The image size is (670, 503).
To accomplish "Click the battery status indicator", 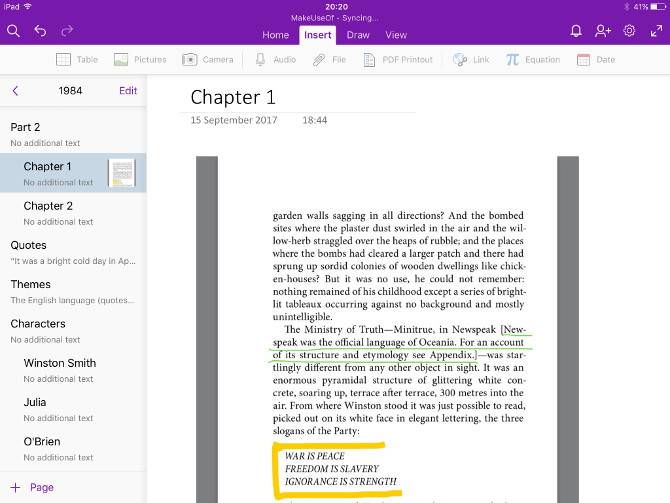I will click(x=658, y=6).
